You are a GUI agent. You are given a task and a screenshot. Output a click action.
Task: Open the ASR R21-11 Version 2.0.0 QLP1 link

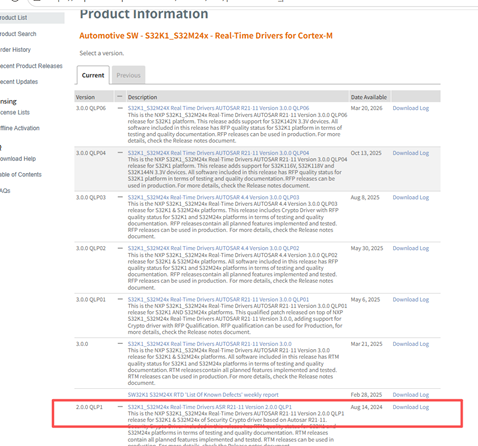tap(210, 407)
